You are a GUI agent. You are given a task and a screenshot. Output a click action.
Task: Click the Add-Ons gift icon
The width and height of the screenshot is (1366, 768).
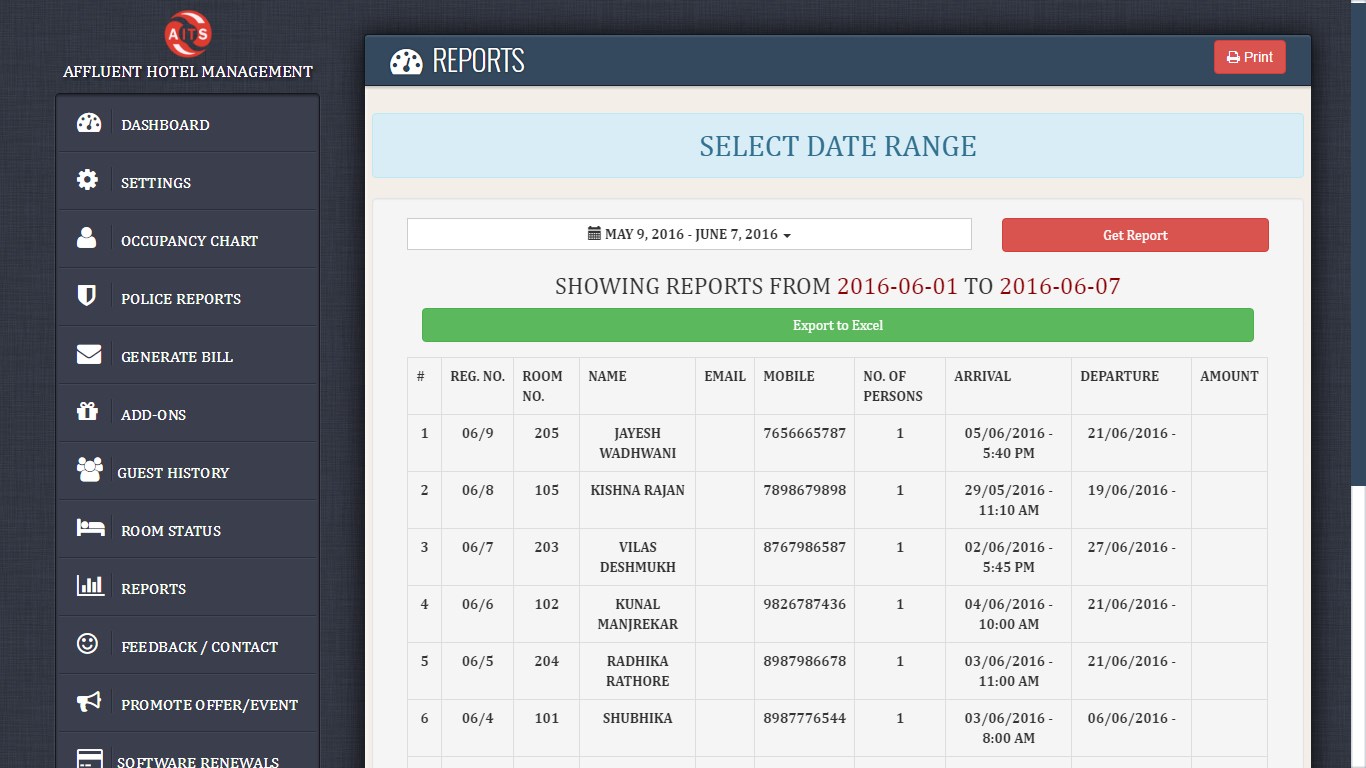[87, 411]
